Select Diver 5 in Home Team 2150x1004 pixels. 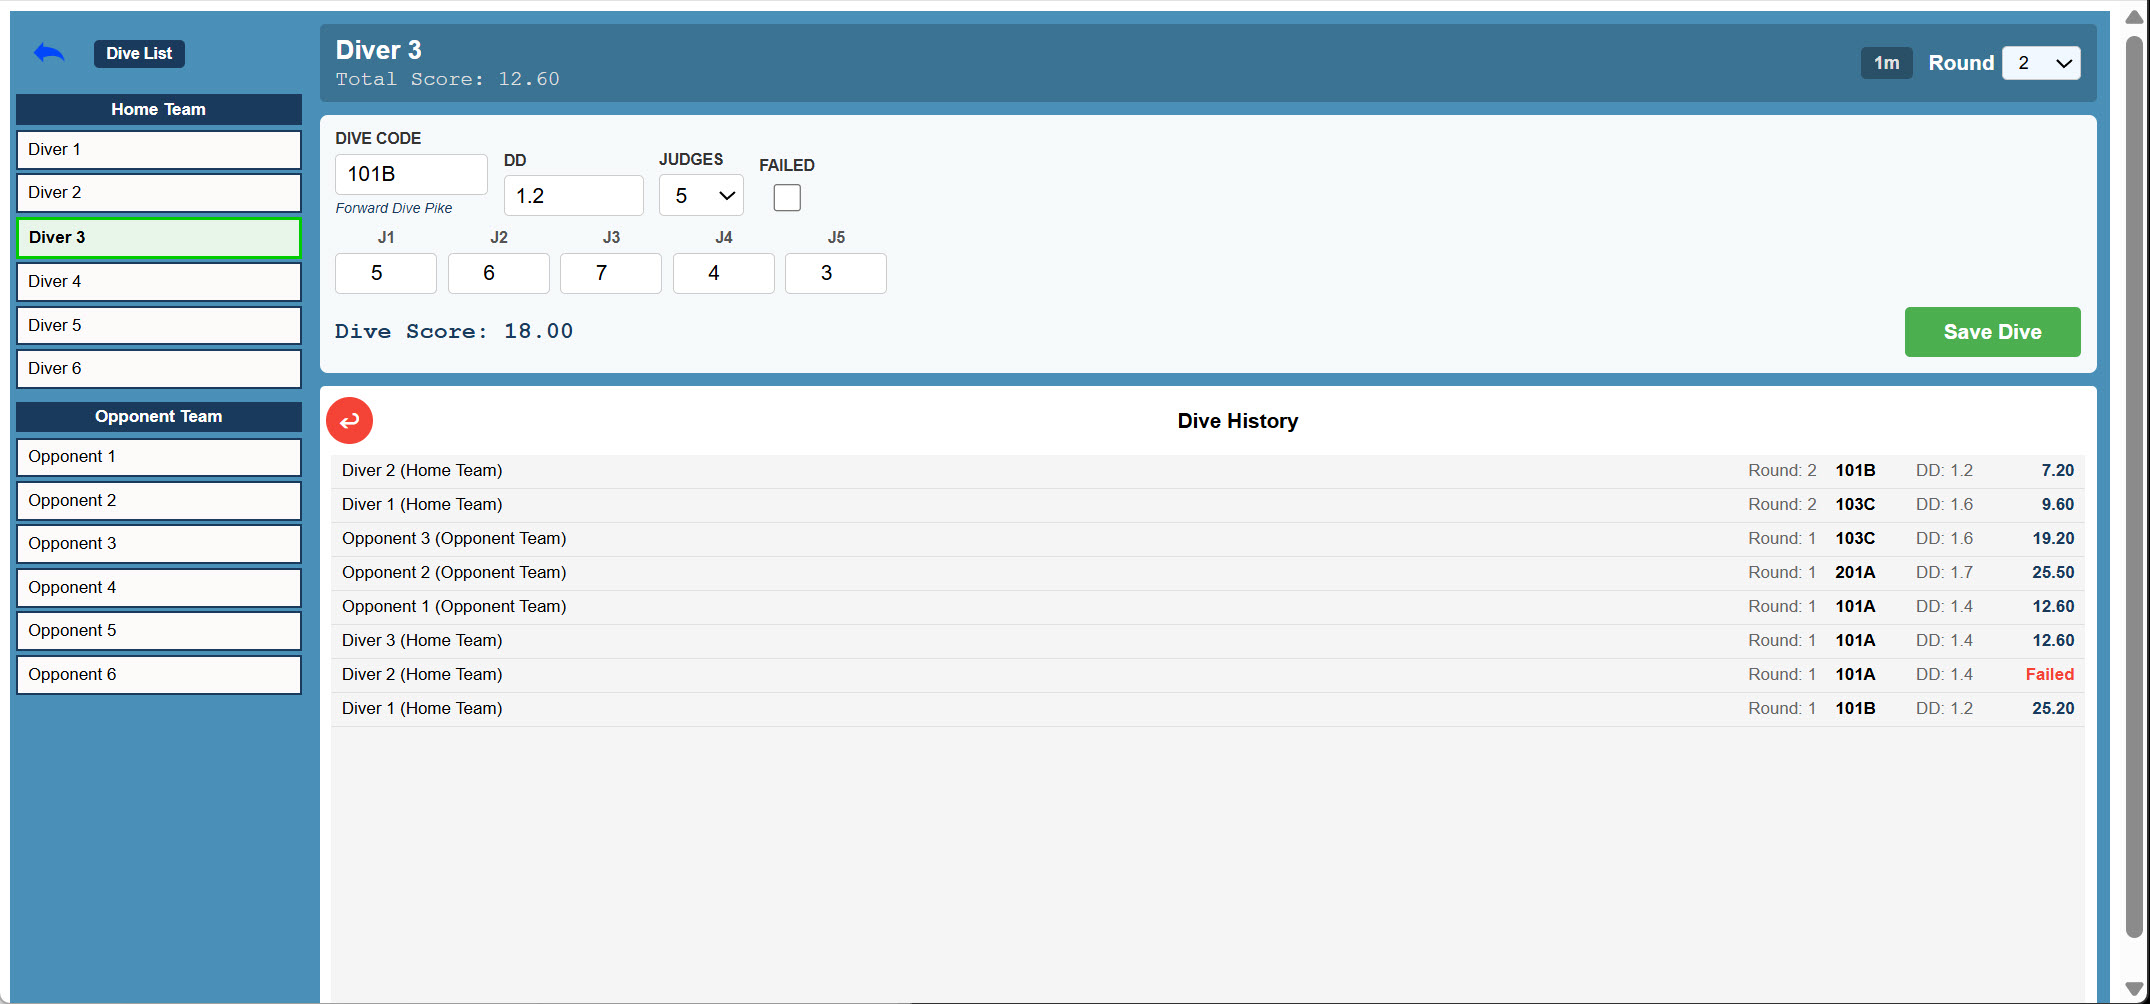coord(159,326)
